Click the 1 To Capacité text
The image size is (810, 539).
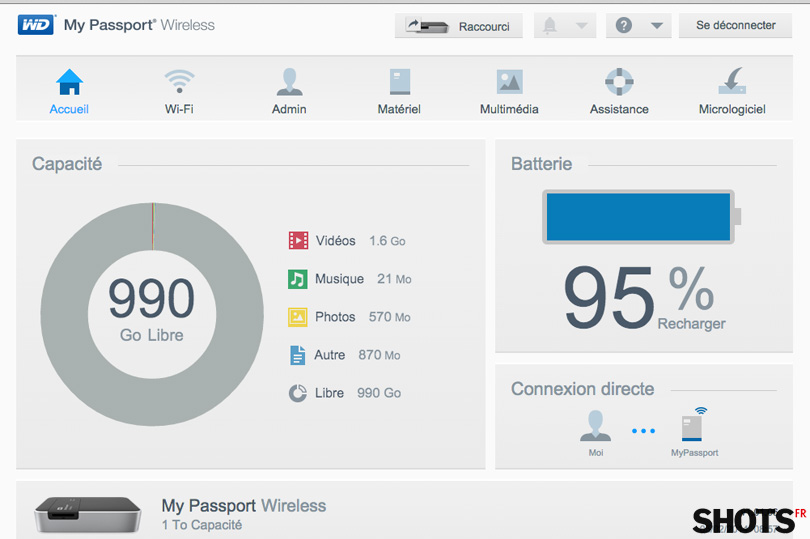201,525
